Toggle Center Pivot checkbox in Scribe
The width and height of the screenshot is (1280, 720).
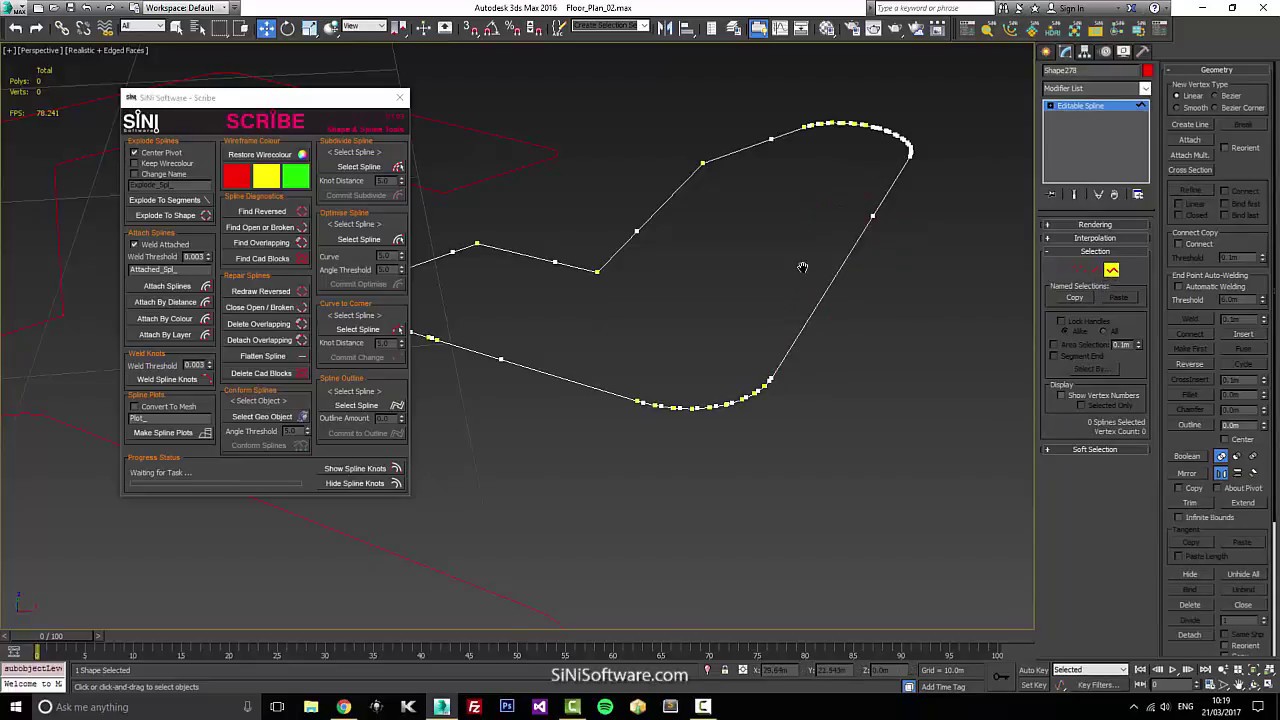pyautogui.click(x=134, y=153)
